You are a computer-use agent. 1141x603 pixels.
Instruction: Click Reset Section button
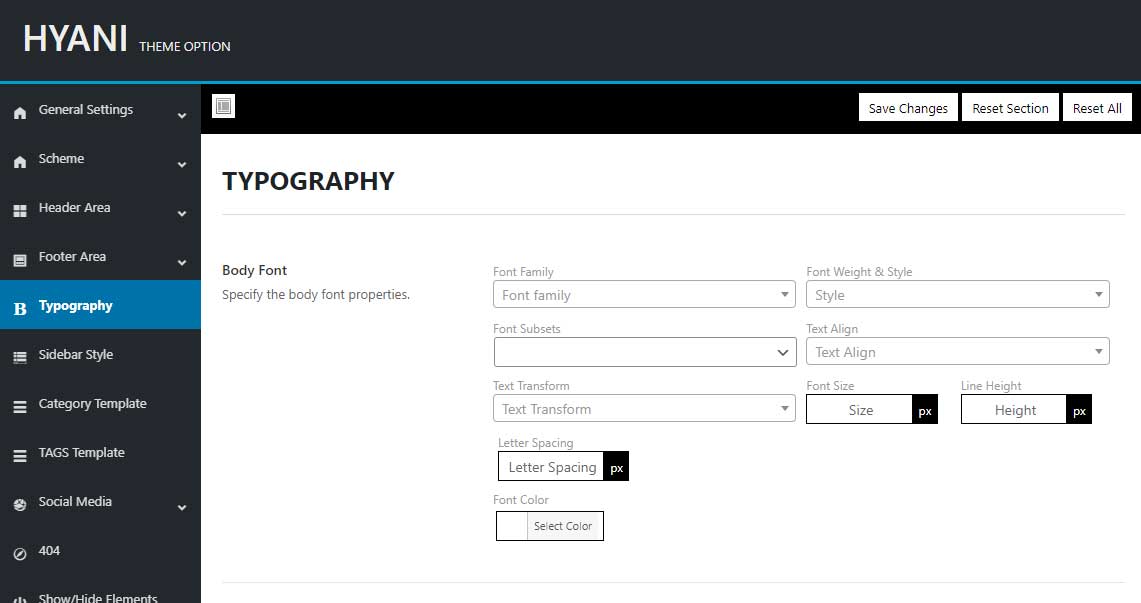(x=1010, y=108)
